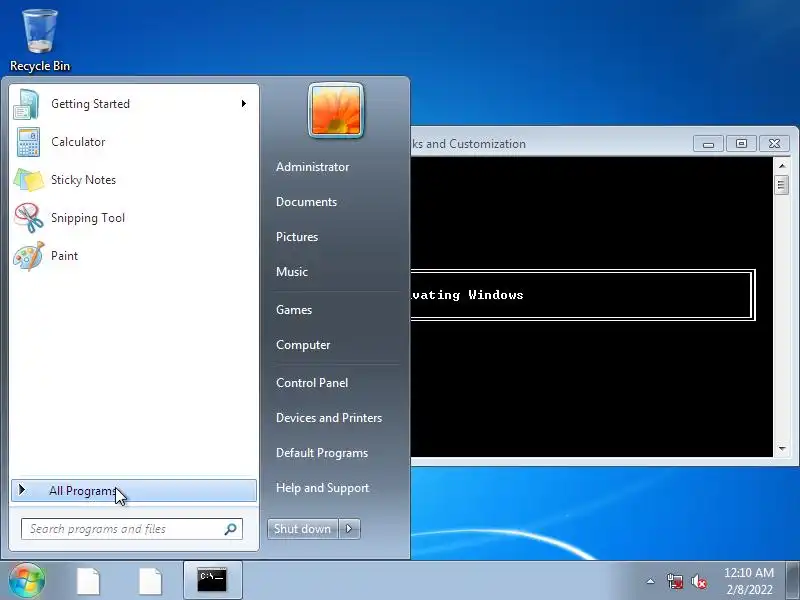The image size is (800, 600).
Task: Open Paint using its palette icon
Action: click(x=29, y=256)
